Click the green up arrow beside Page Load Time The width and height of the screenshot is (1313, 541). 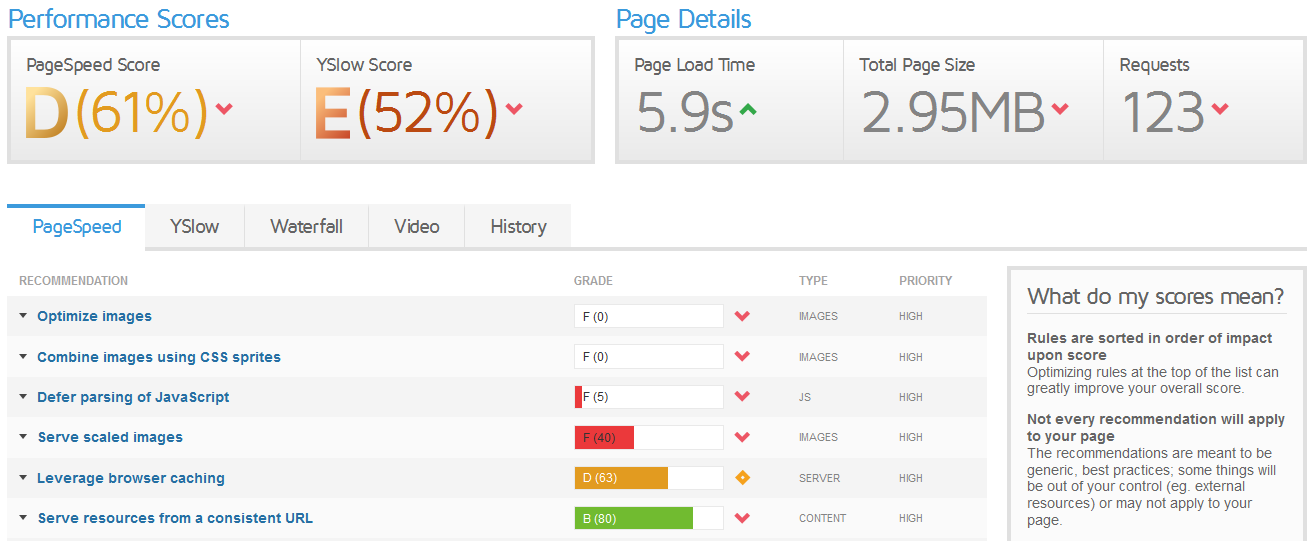pyautogui.click(x=747, y=109)
